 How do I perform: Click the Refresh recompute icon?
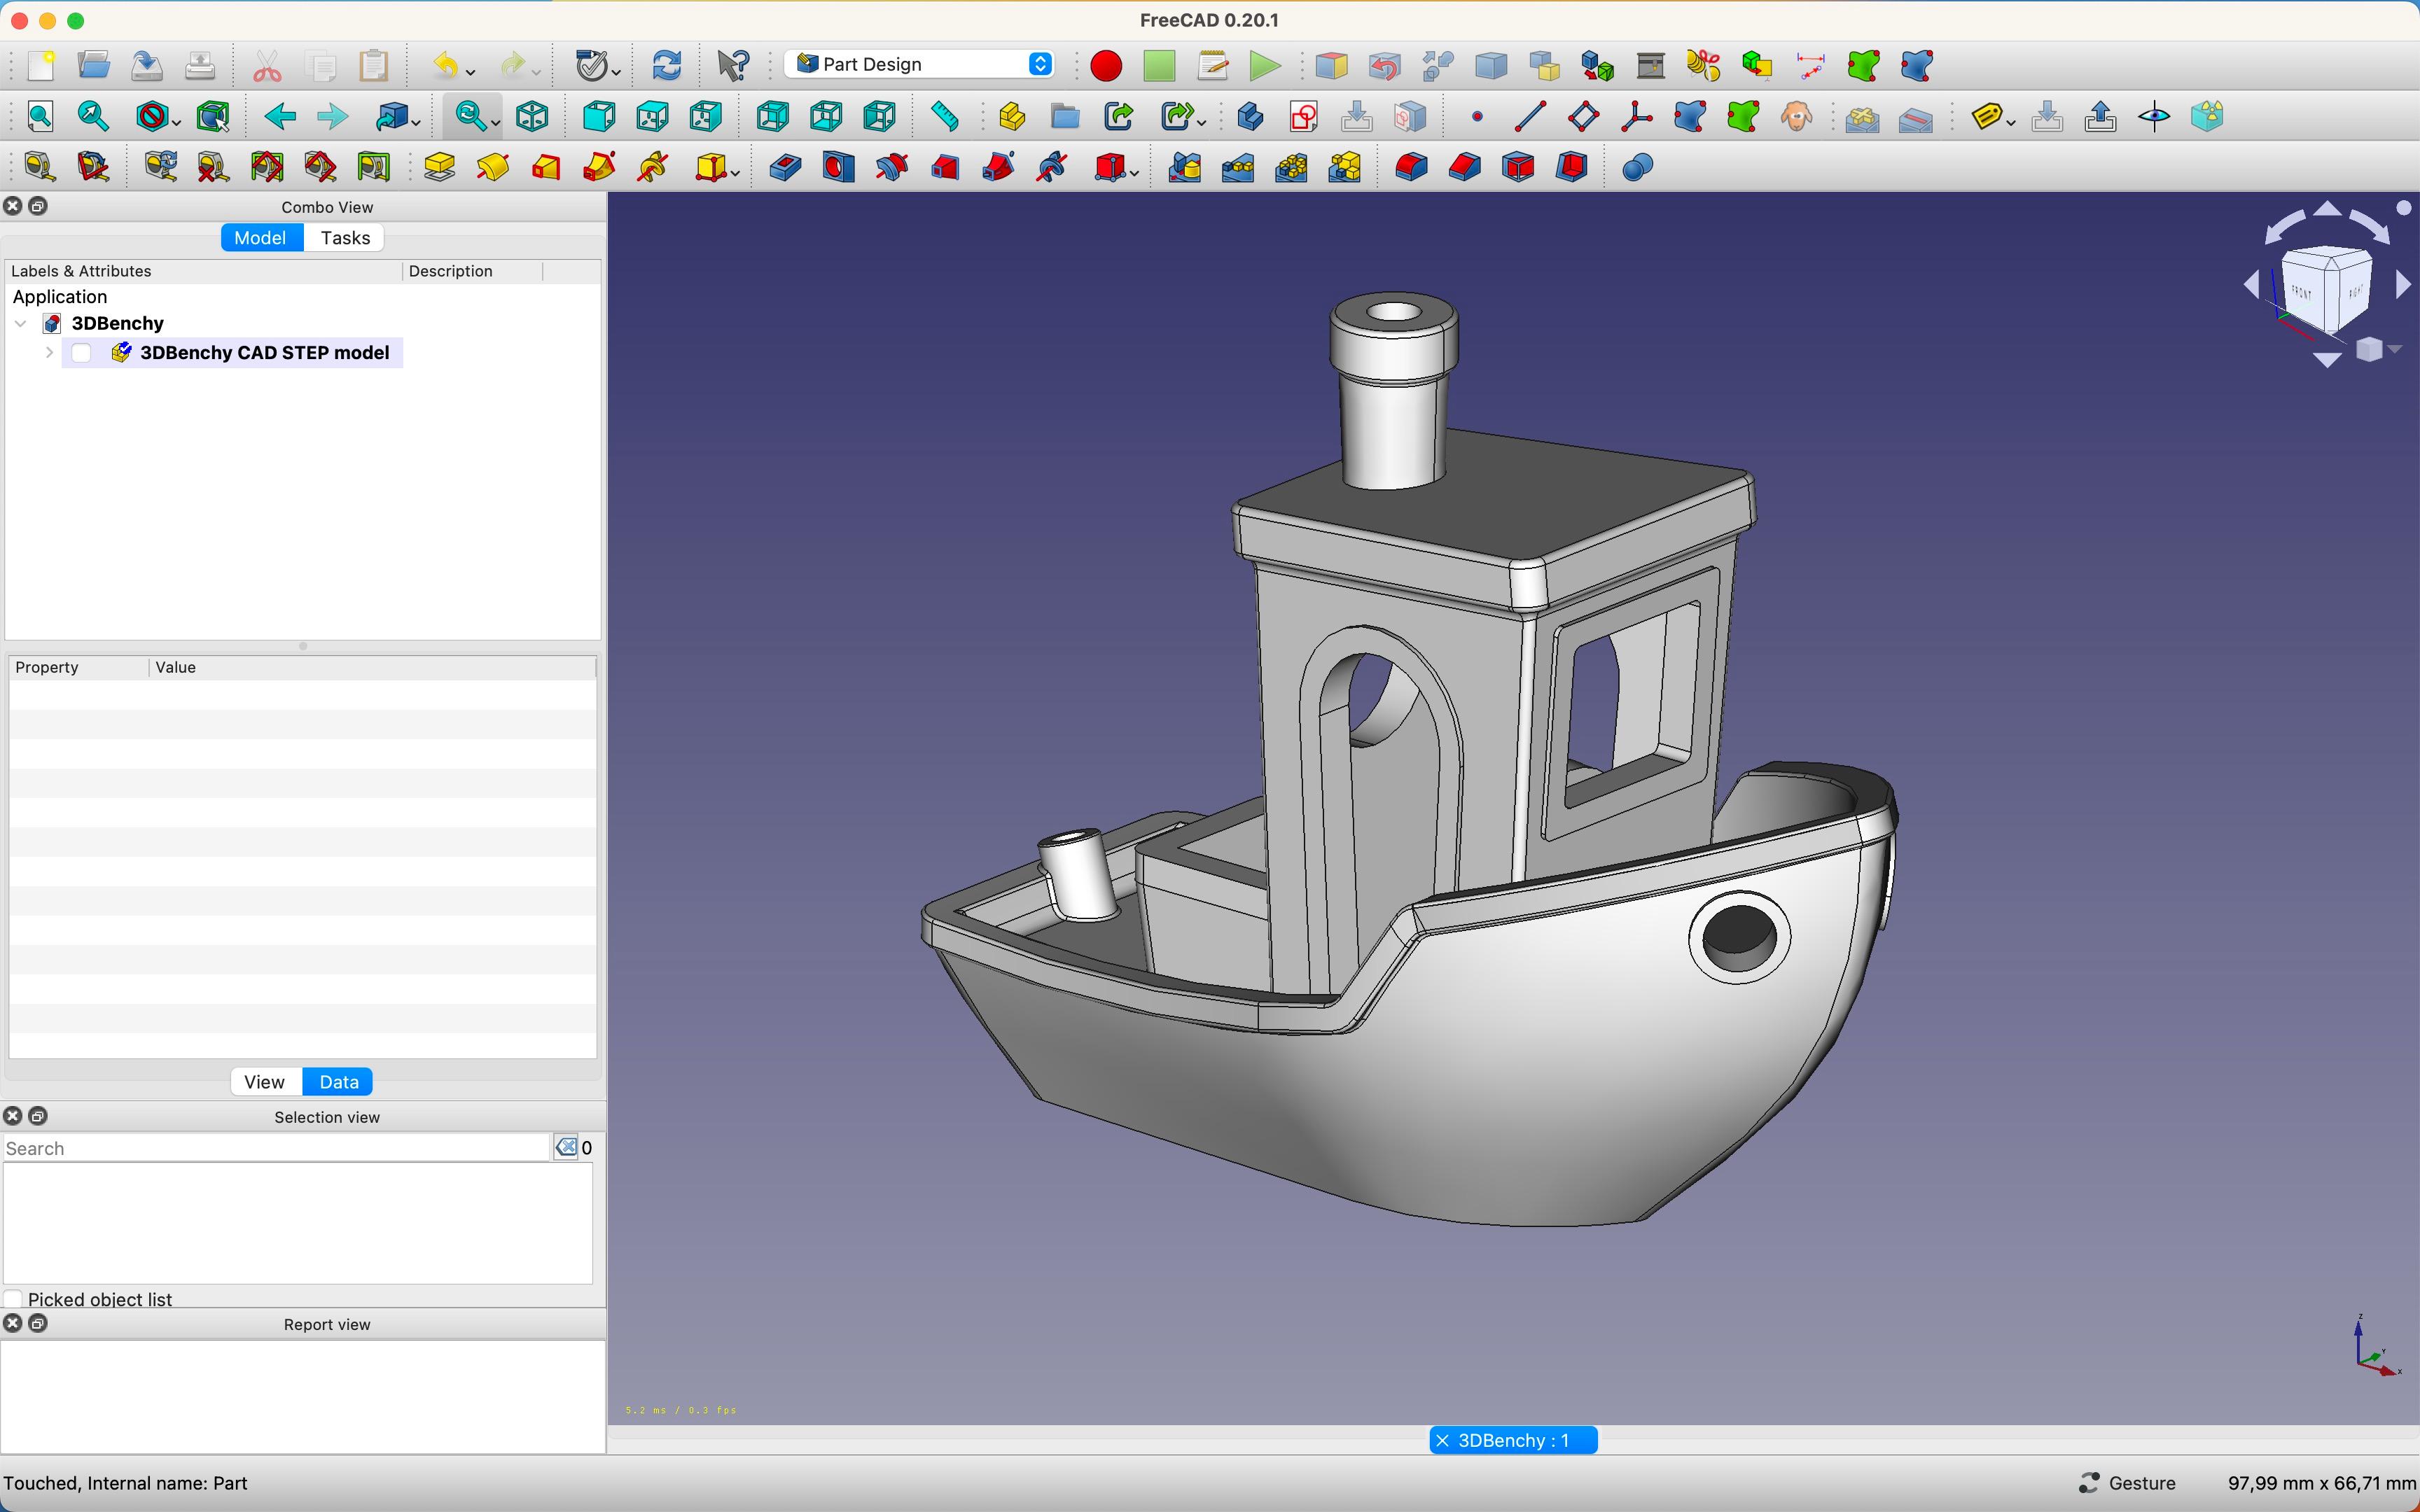667,66
